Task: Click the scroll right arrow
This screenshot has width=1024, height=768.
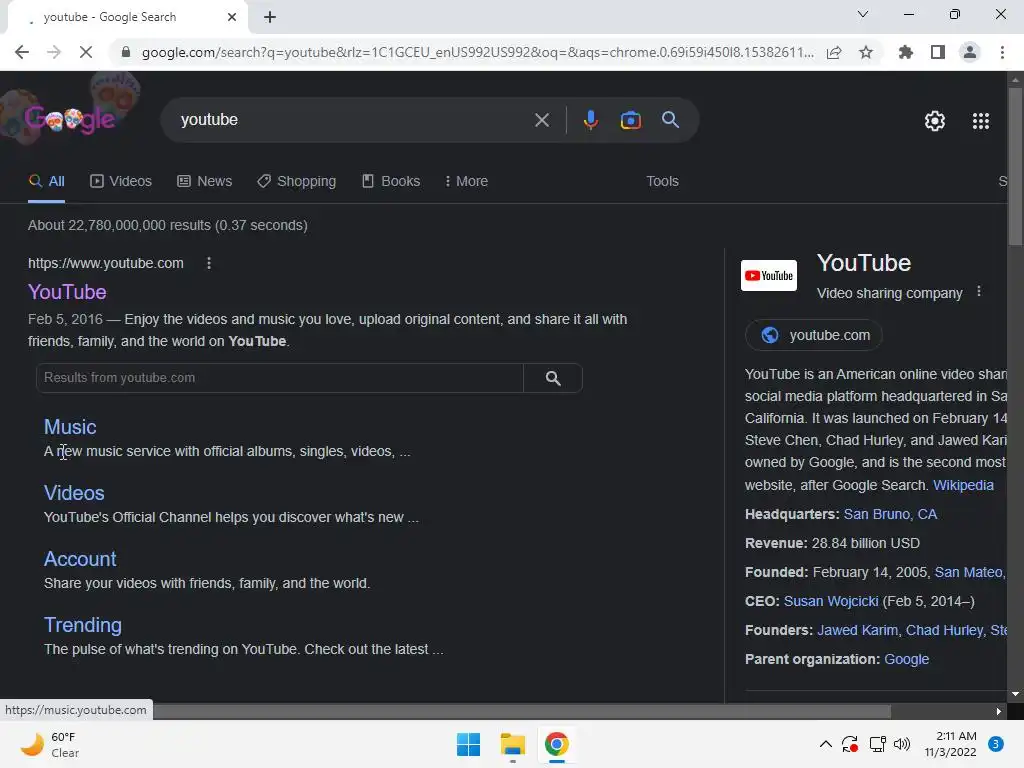Action: (x=999, y=711)
